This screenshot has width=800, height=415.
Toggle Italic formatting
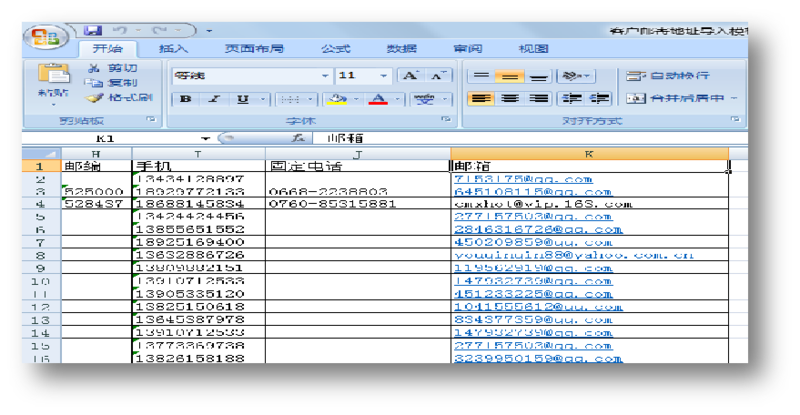pyautogui.click(x=214, y=99)
